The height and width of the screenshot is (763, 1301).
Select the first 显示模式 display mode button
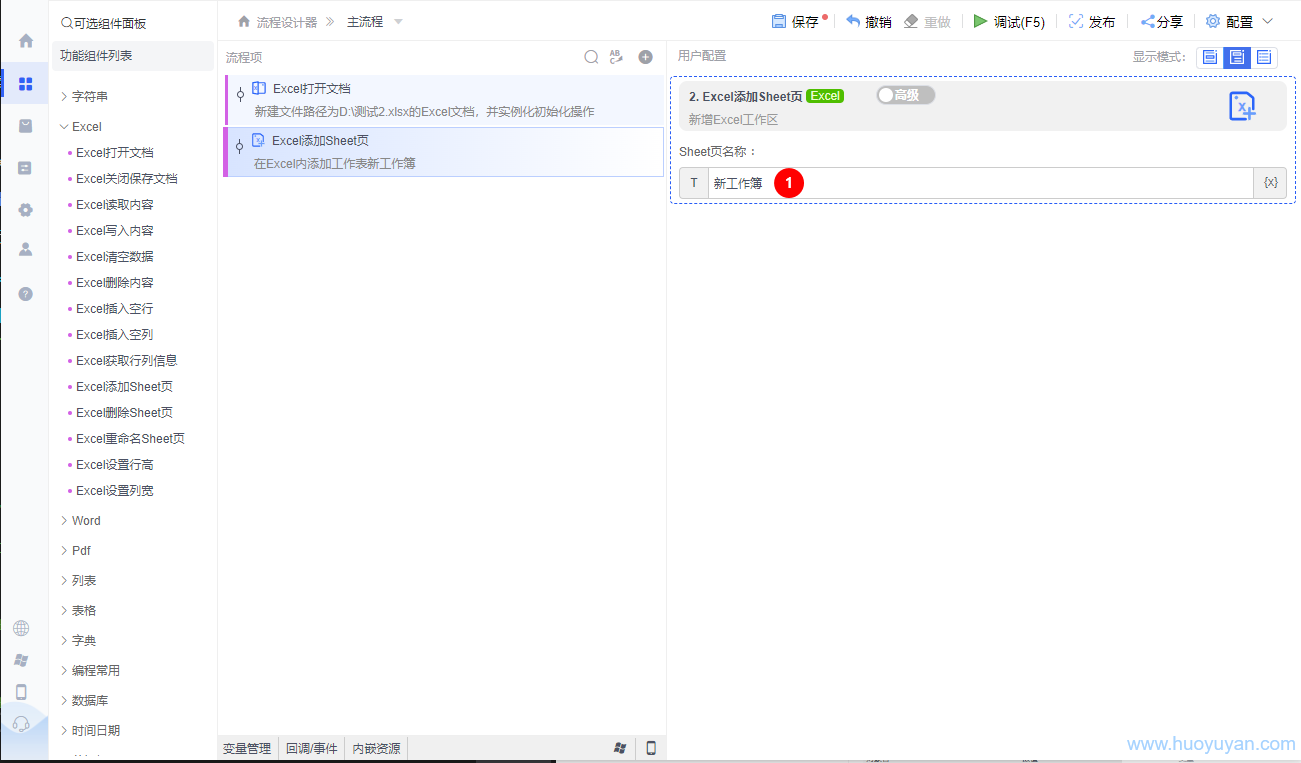[x=1210, y=57]
